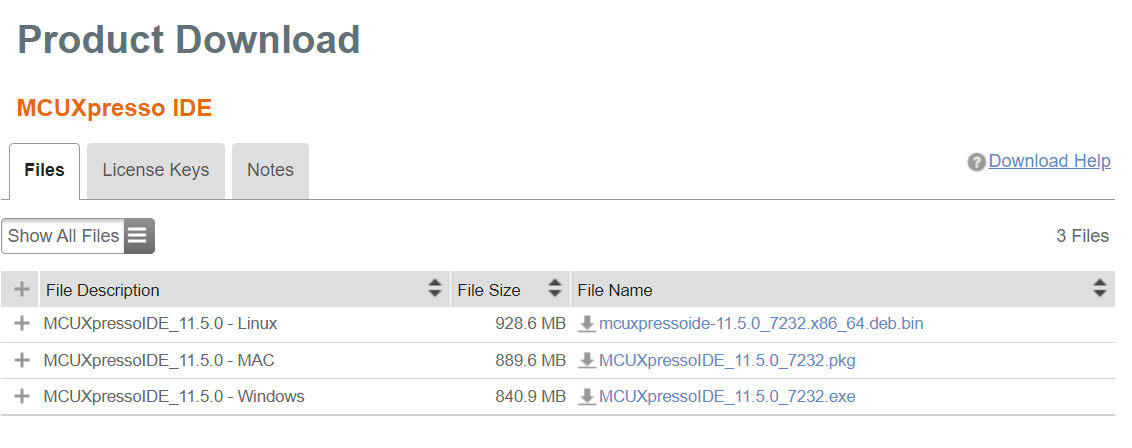The height and width of the screenshot is (448, 1132).
Task: Expand the MCUXpressoIDE Linux row details
Action: (x=21, y=324)
